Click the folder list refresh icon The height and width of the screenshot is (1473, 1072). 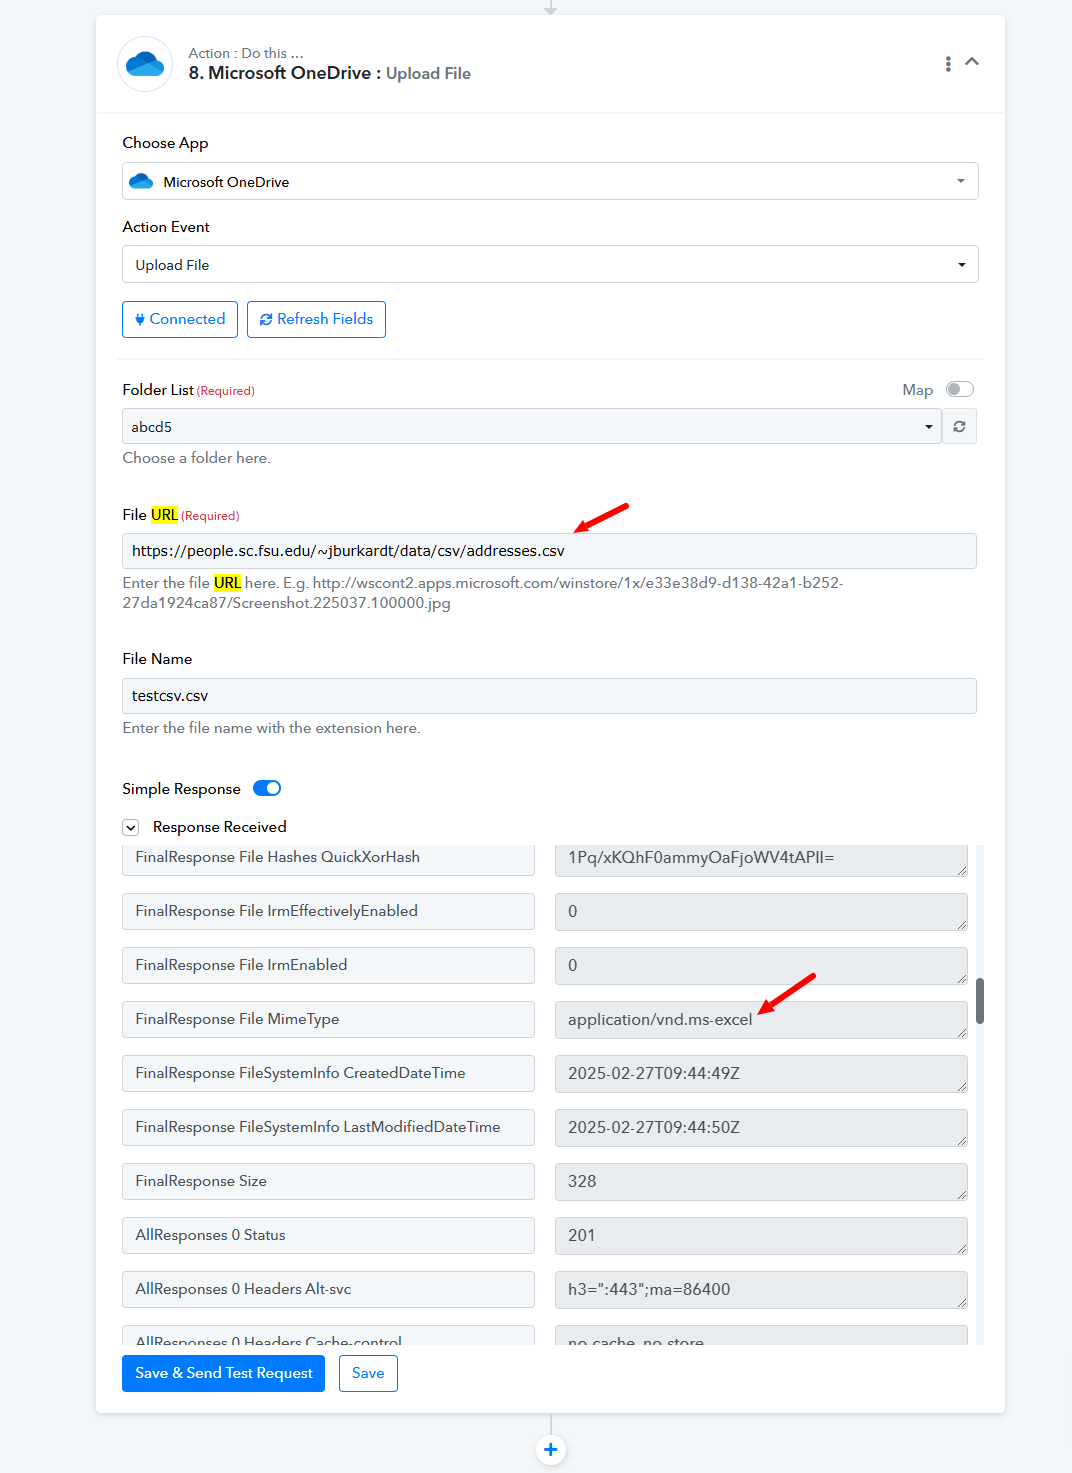(x=959, y=427)
